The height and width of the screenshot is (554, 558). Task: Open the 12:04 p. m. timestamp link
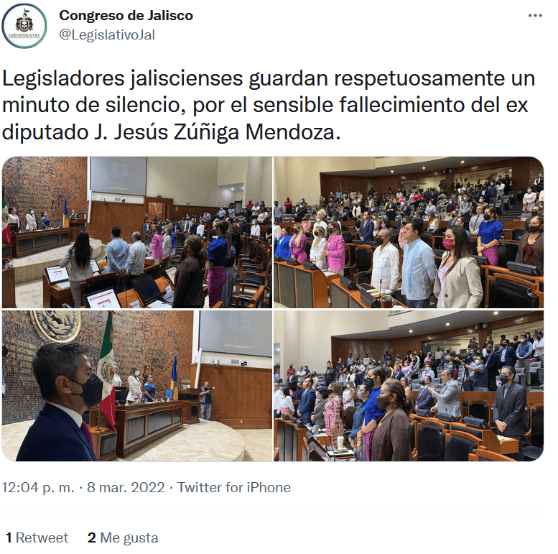(x=38, y=487)
